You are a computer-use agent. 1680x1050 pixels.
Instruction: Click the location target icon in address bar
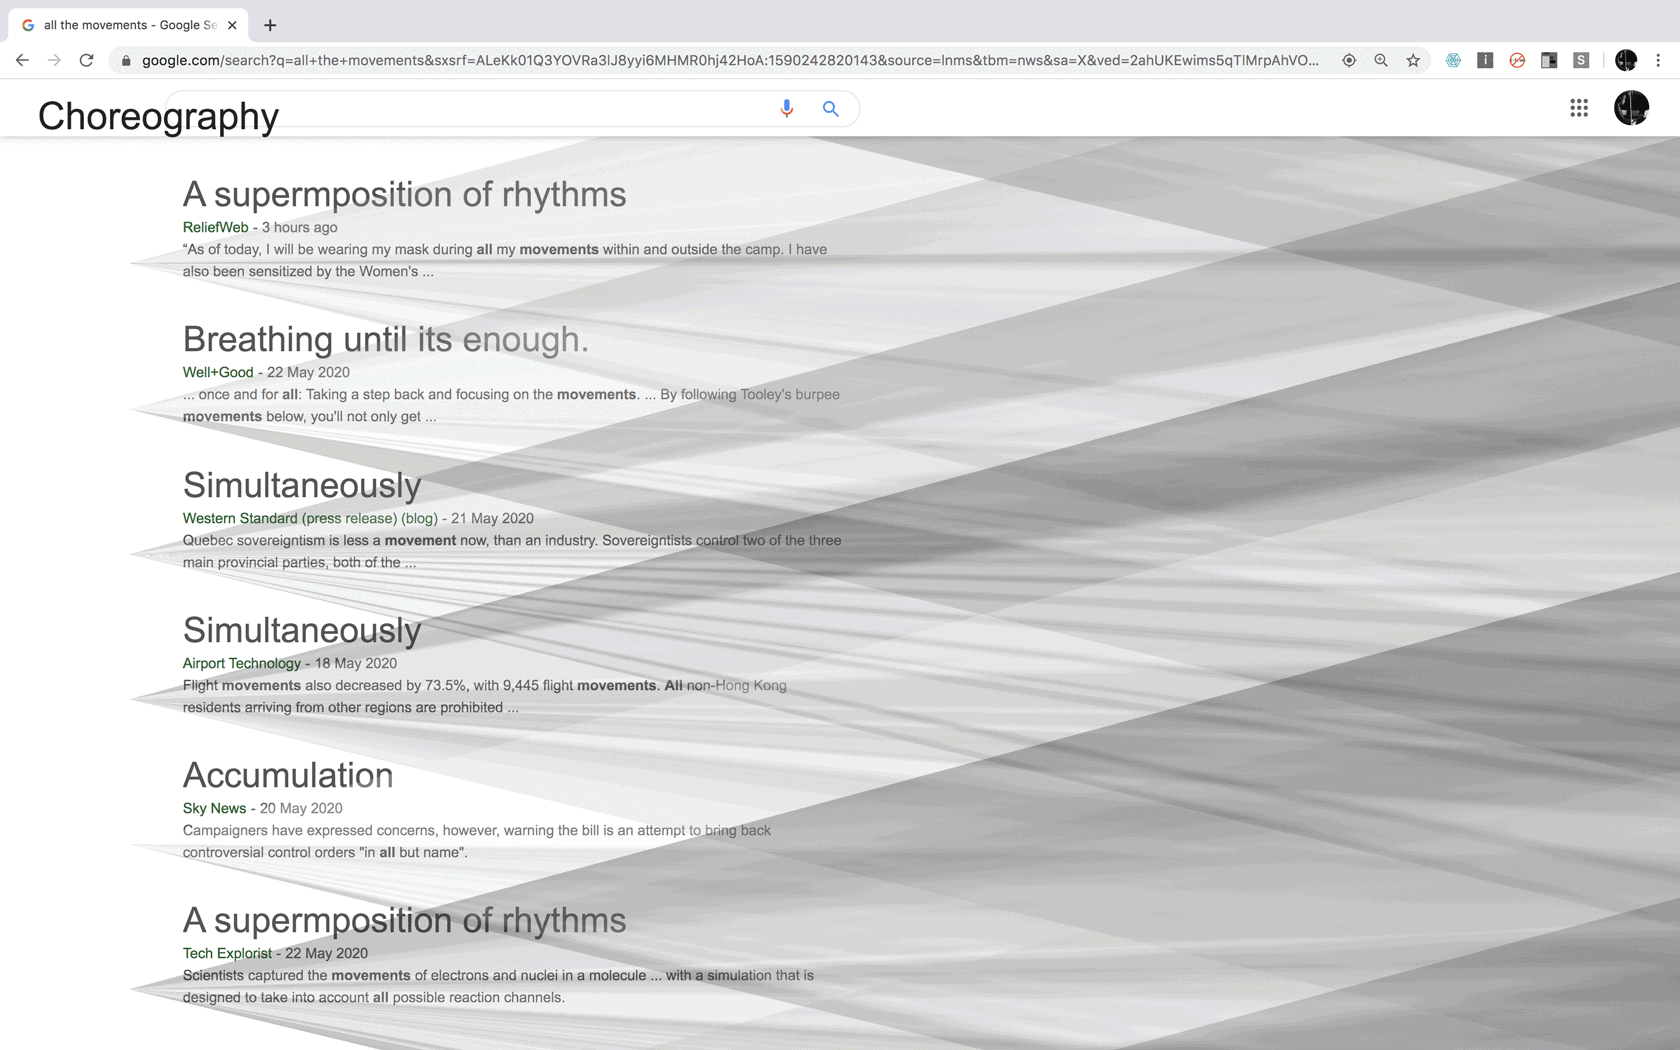click(1349, 60)
